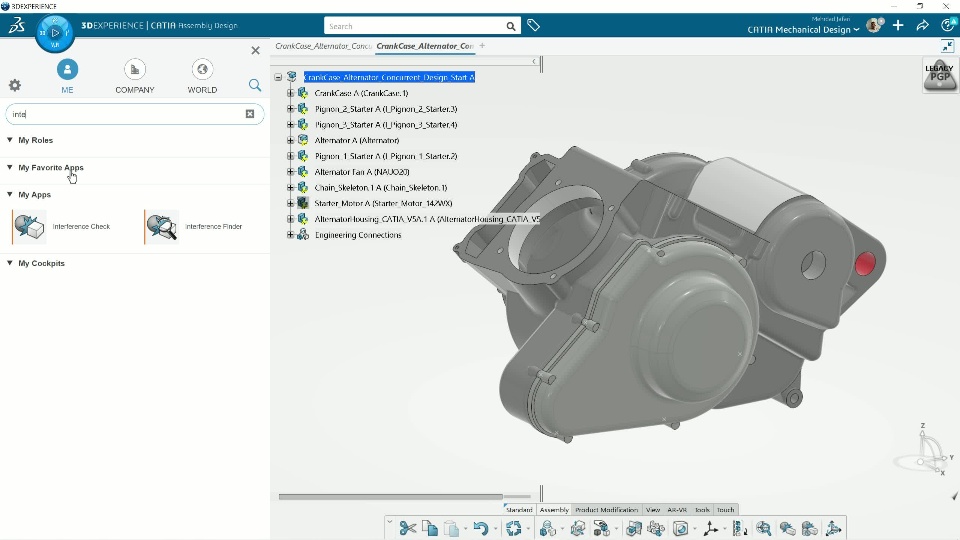
Task: Switch to the View toolbar tab
Action: (652, 509)
